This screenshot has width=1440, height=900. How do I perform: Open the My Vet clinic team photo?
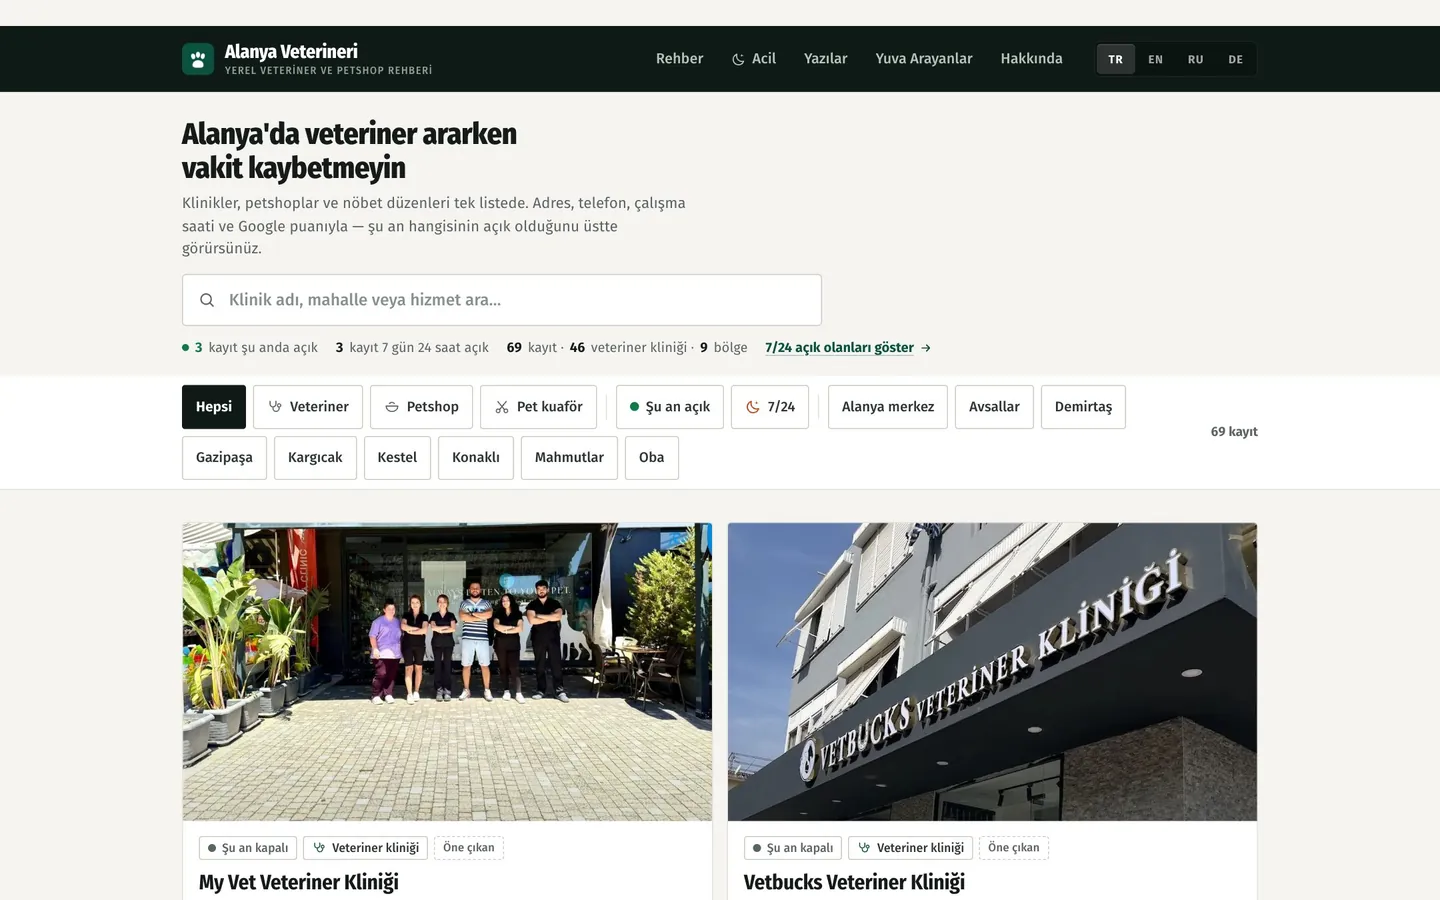tap(447, 672)
